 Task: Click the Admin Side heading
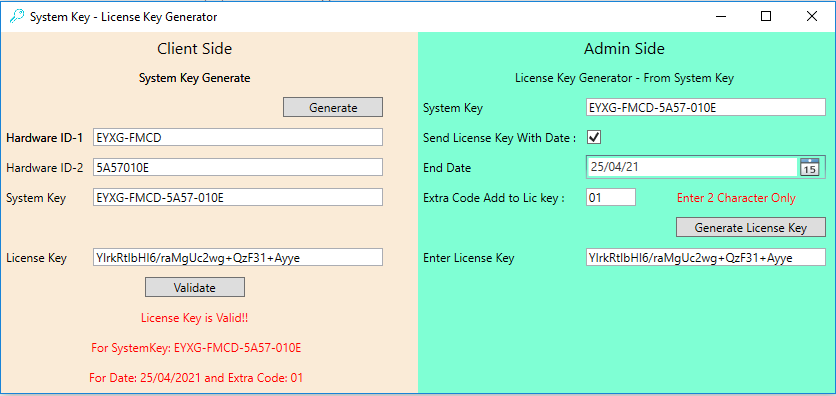[624, 49]
